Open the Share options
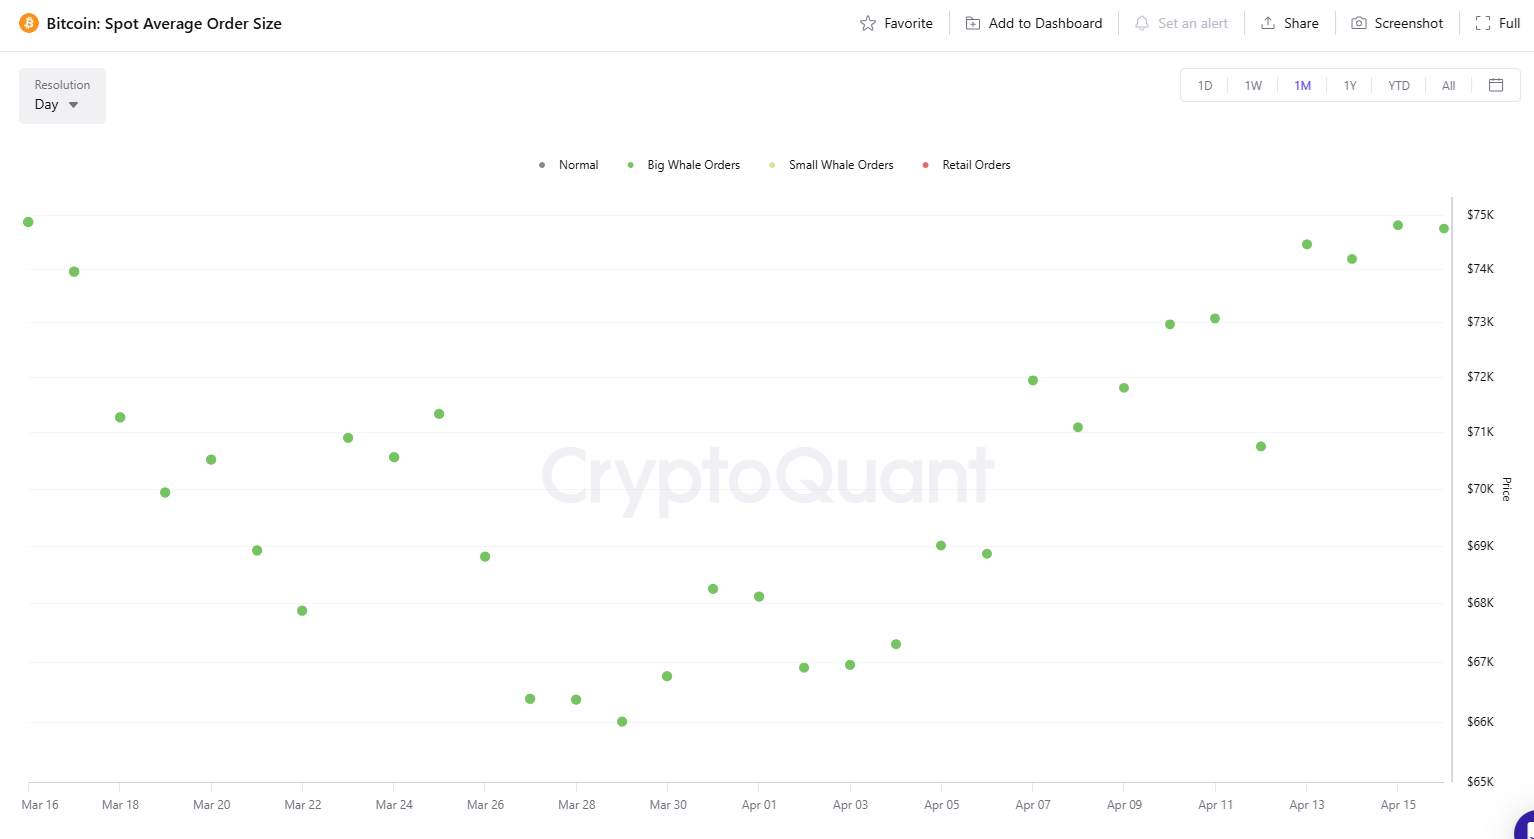1534x839 pixels. pos(1289,22)
